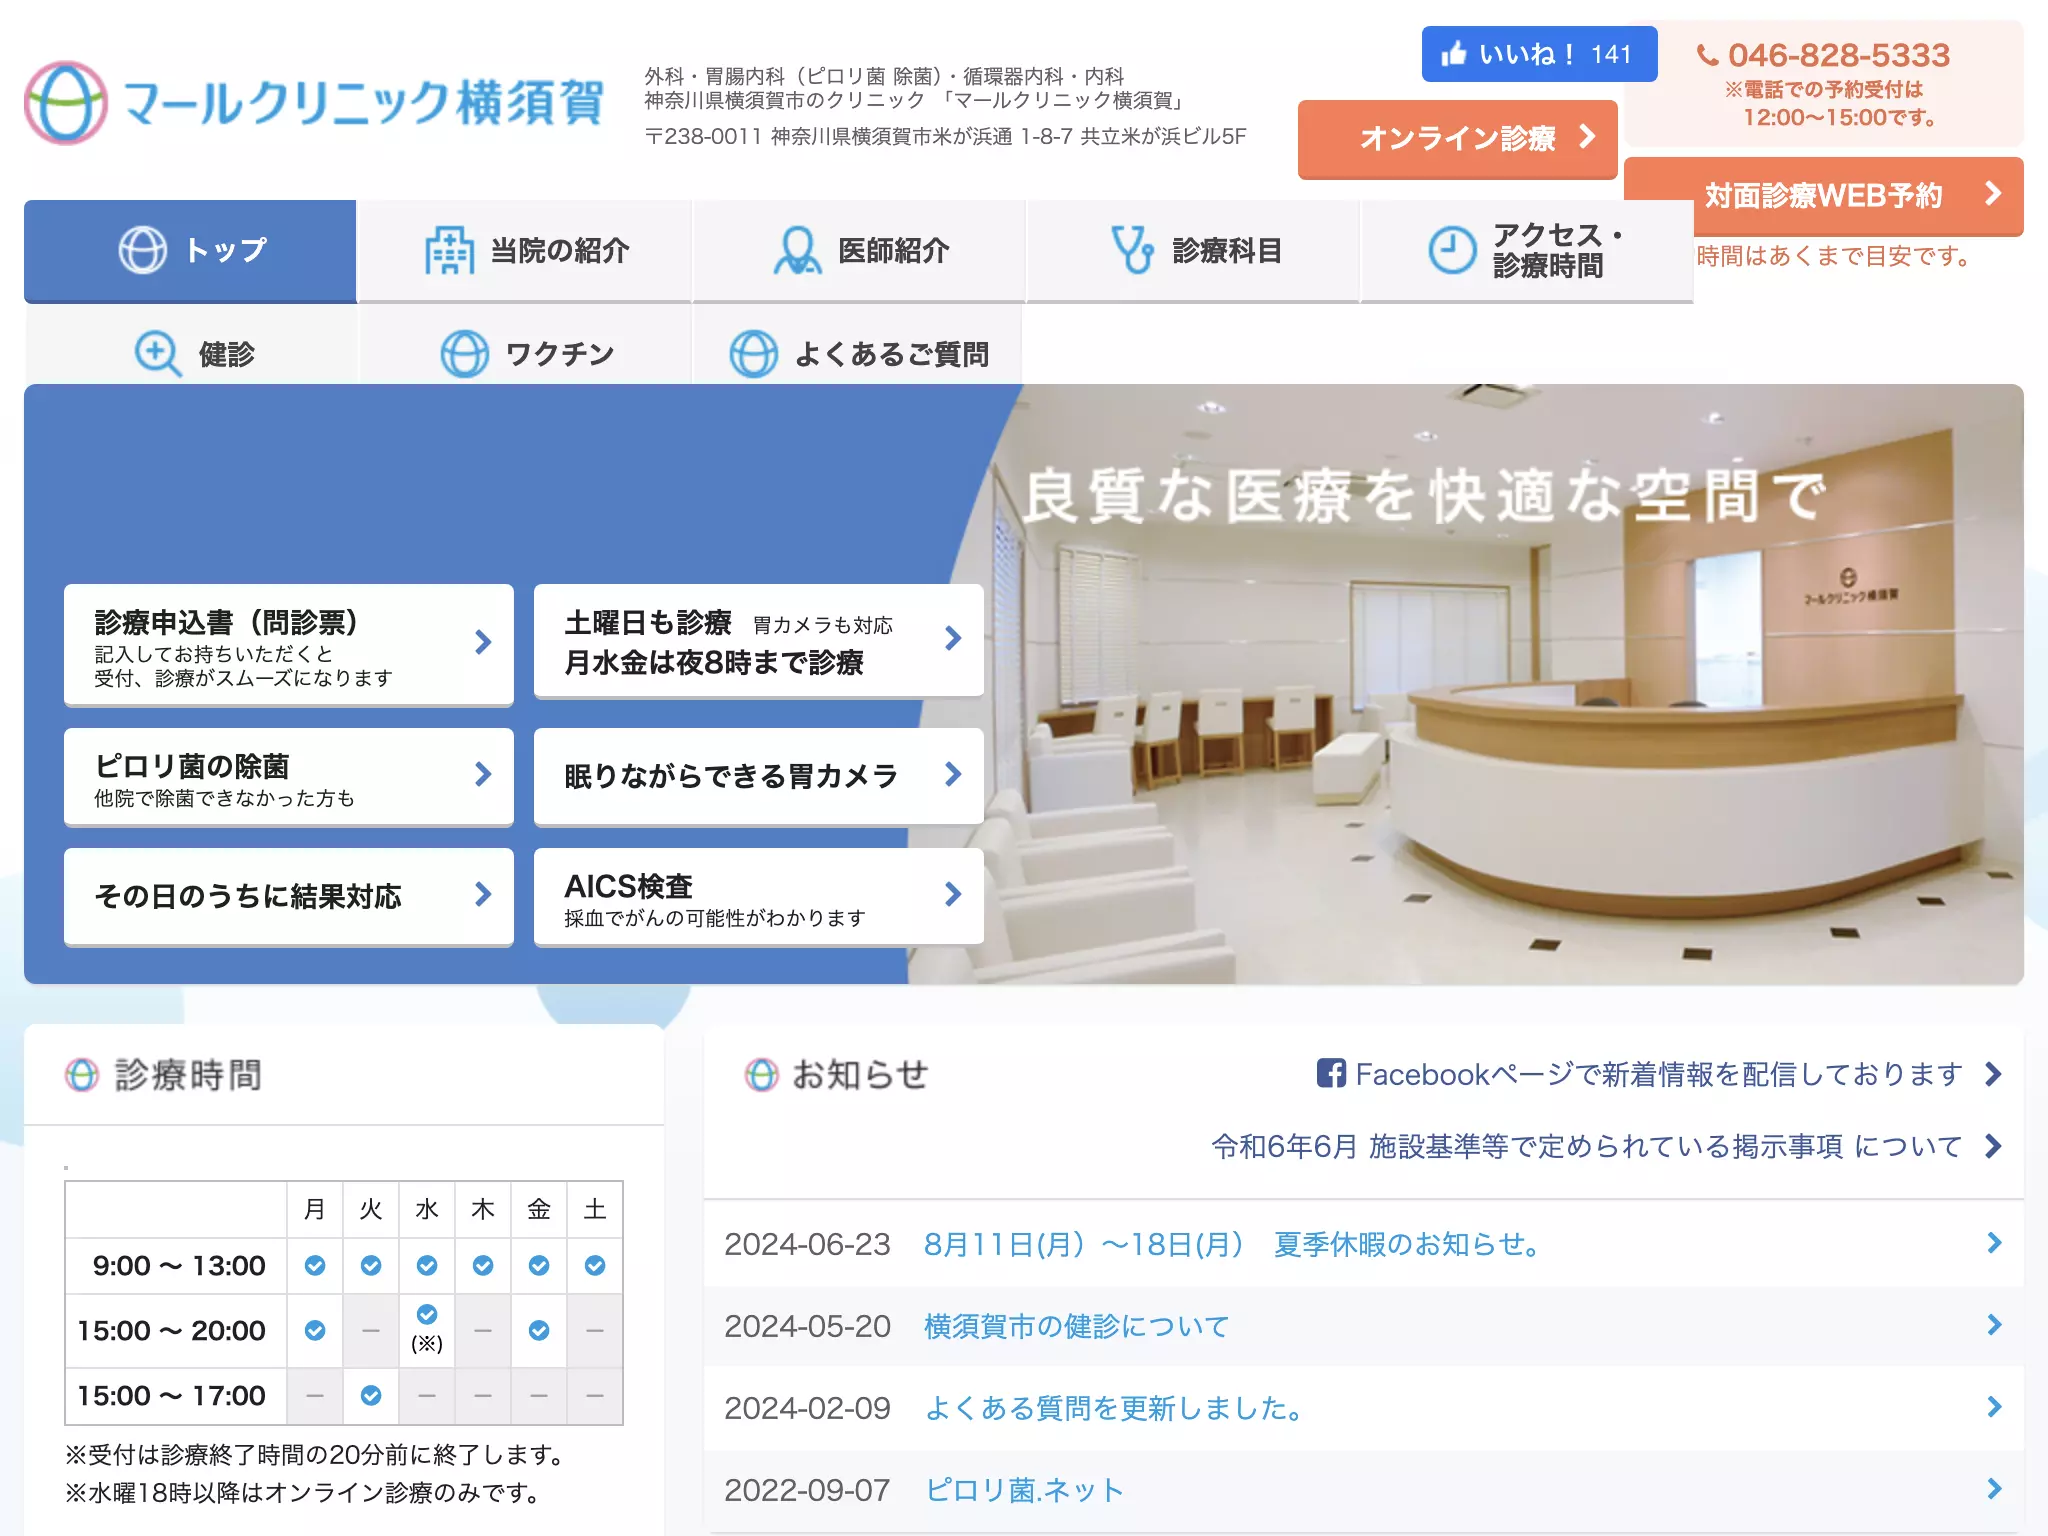Click chevron on その日のうちに結果対応 card
The width and height of the screenshot is (2048, 1536).
tap(483, 895)
